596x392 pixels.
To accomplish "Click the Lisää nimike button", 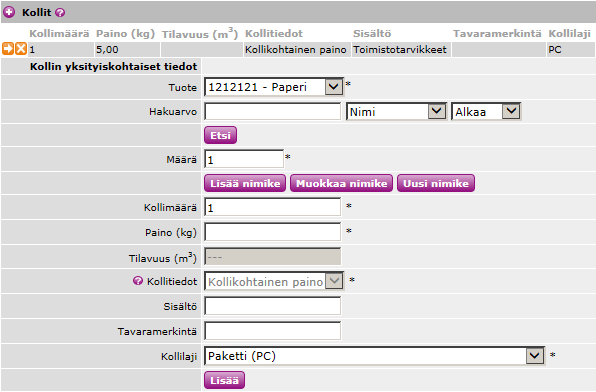I will [x=245, y=183].
